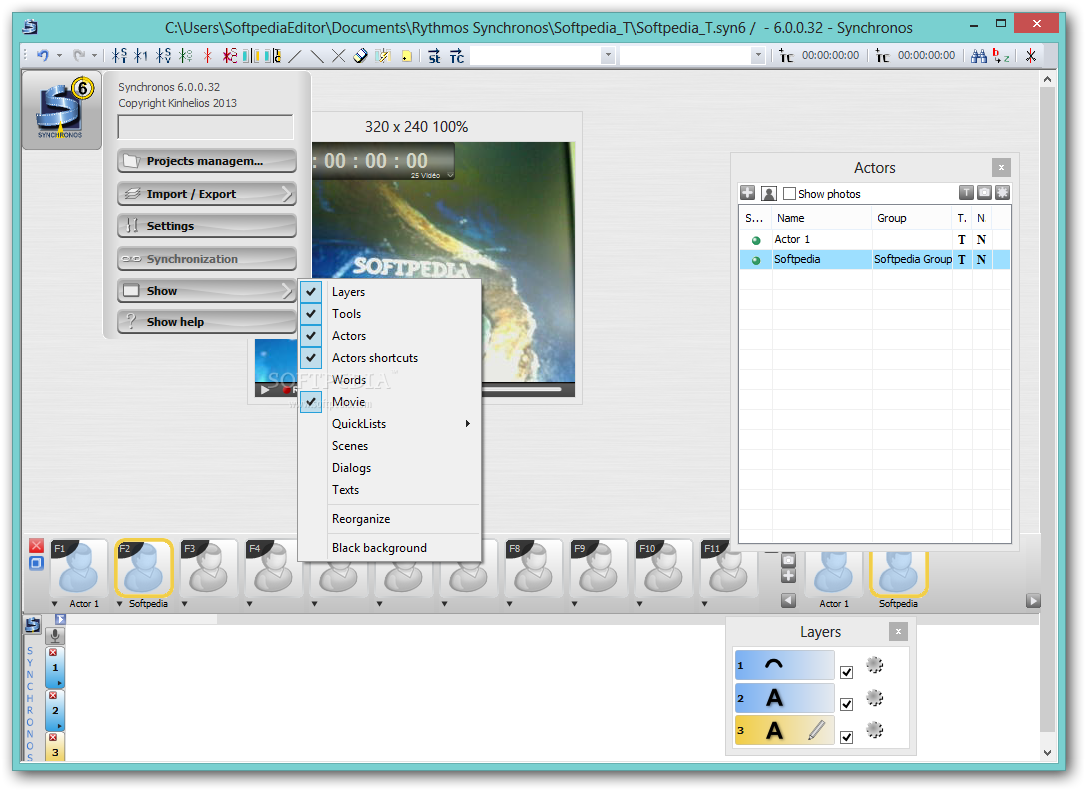Viewport: 1086px width, 791px height.
Task: Click the yellow note icon in the toolbar
Action: pos(406,56)
